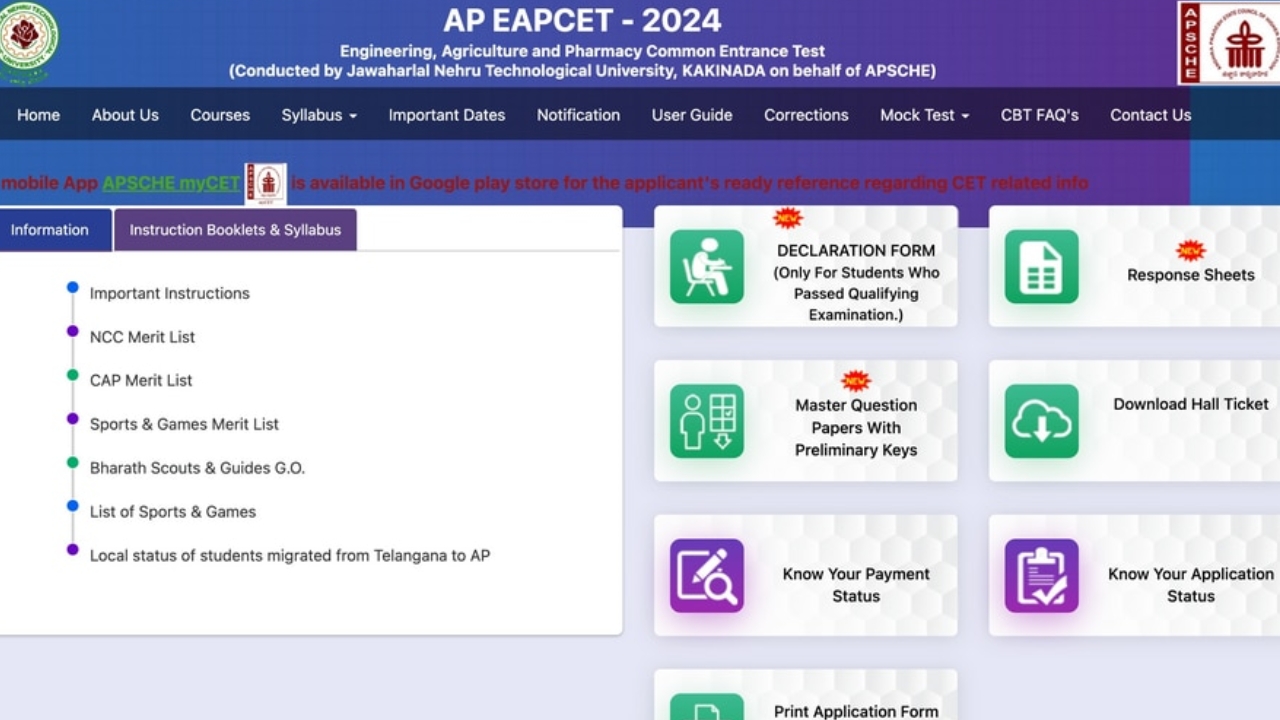Viewport: 1280px width, 720px height.
Task: Click the Response Sheets spreadsheet icon
Action: [1042, 267]
